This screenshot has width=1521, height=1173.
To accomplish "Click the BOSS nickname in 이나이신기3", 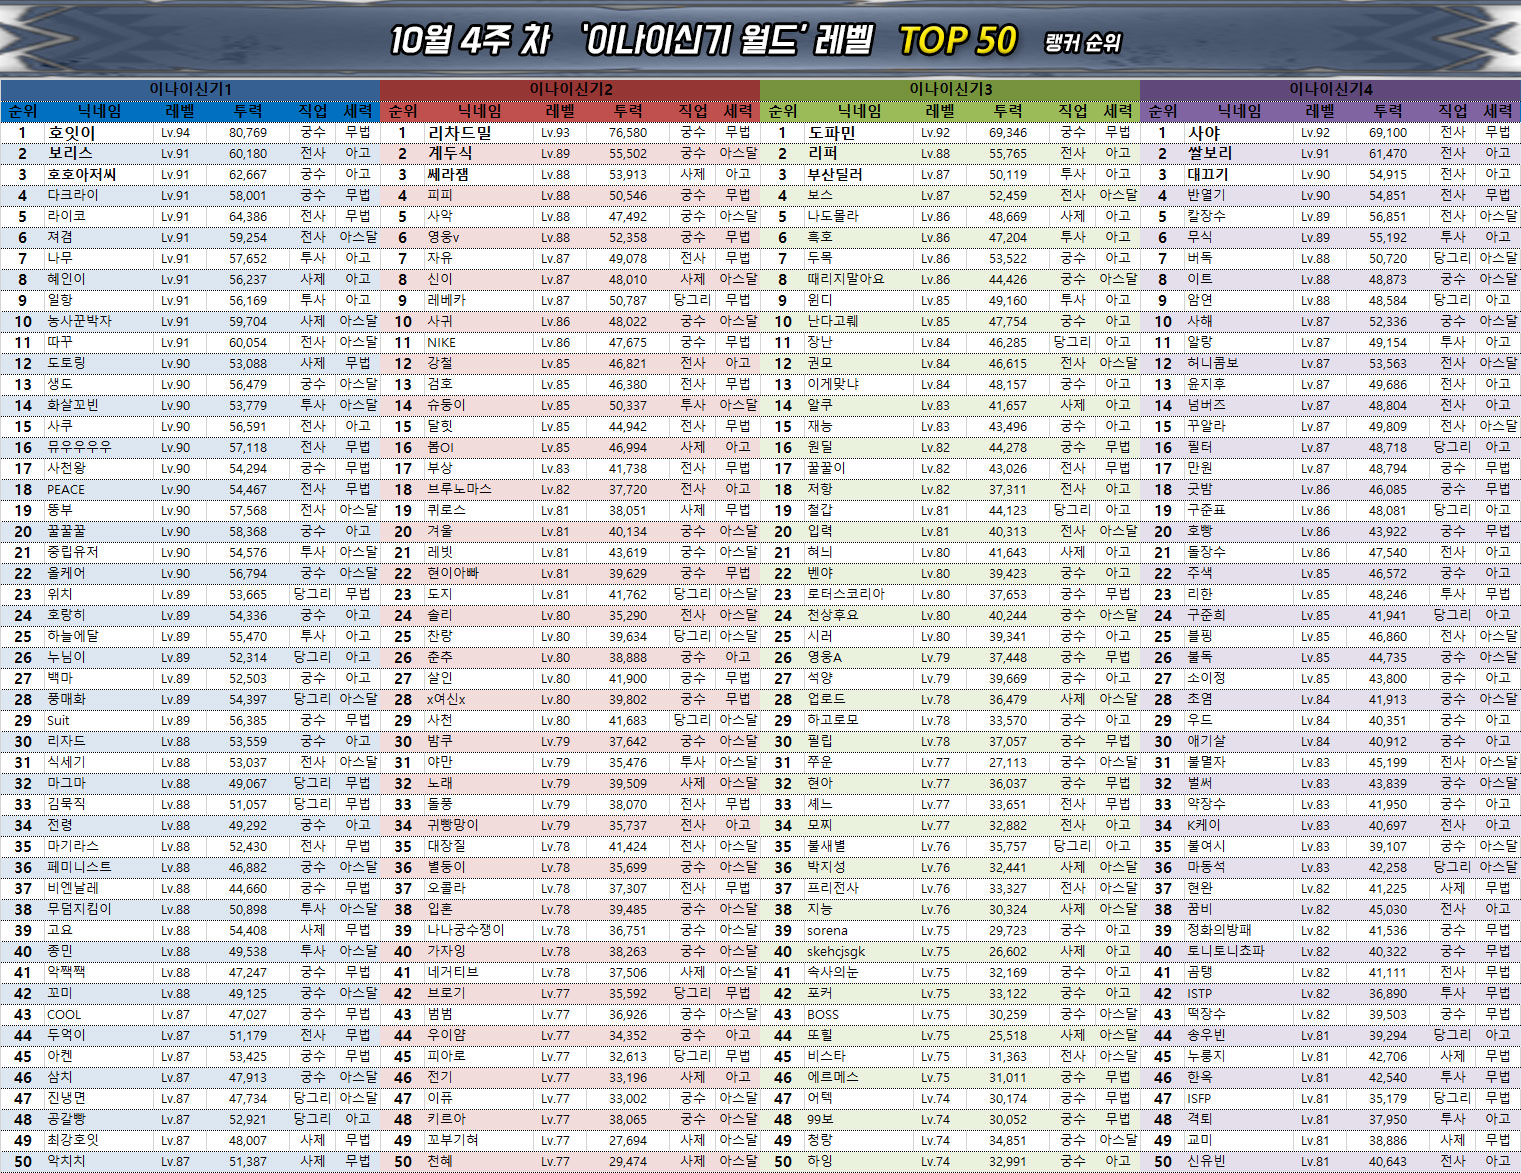I will [823, 1014].
